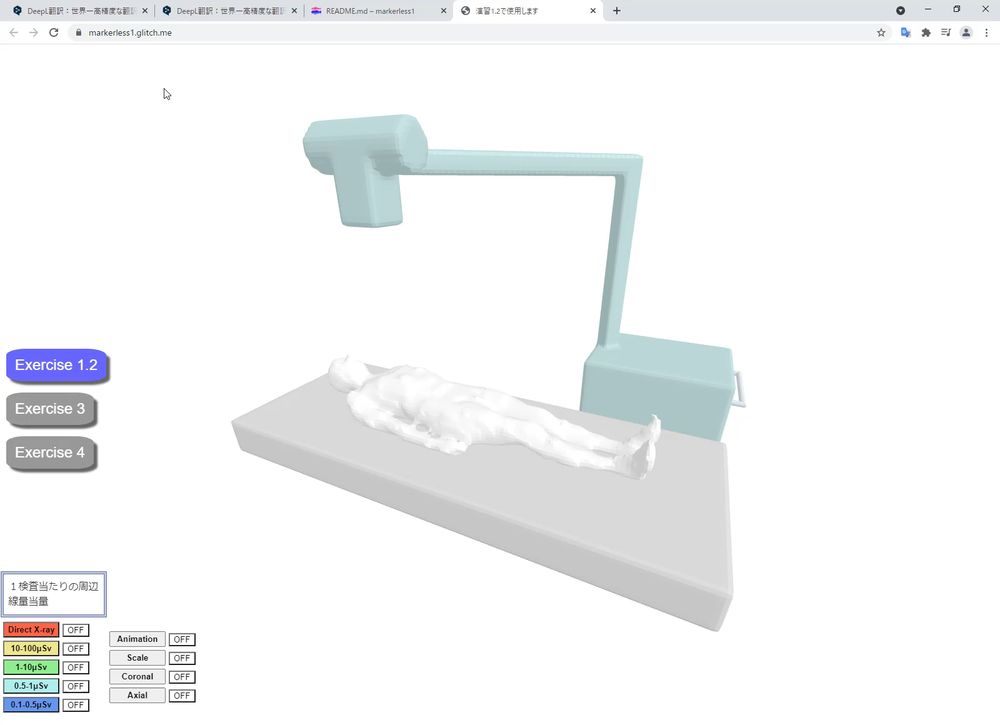
Task: Close the first DeepL翻訳 tab
Action: 145,11
